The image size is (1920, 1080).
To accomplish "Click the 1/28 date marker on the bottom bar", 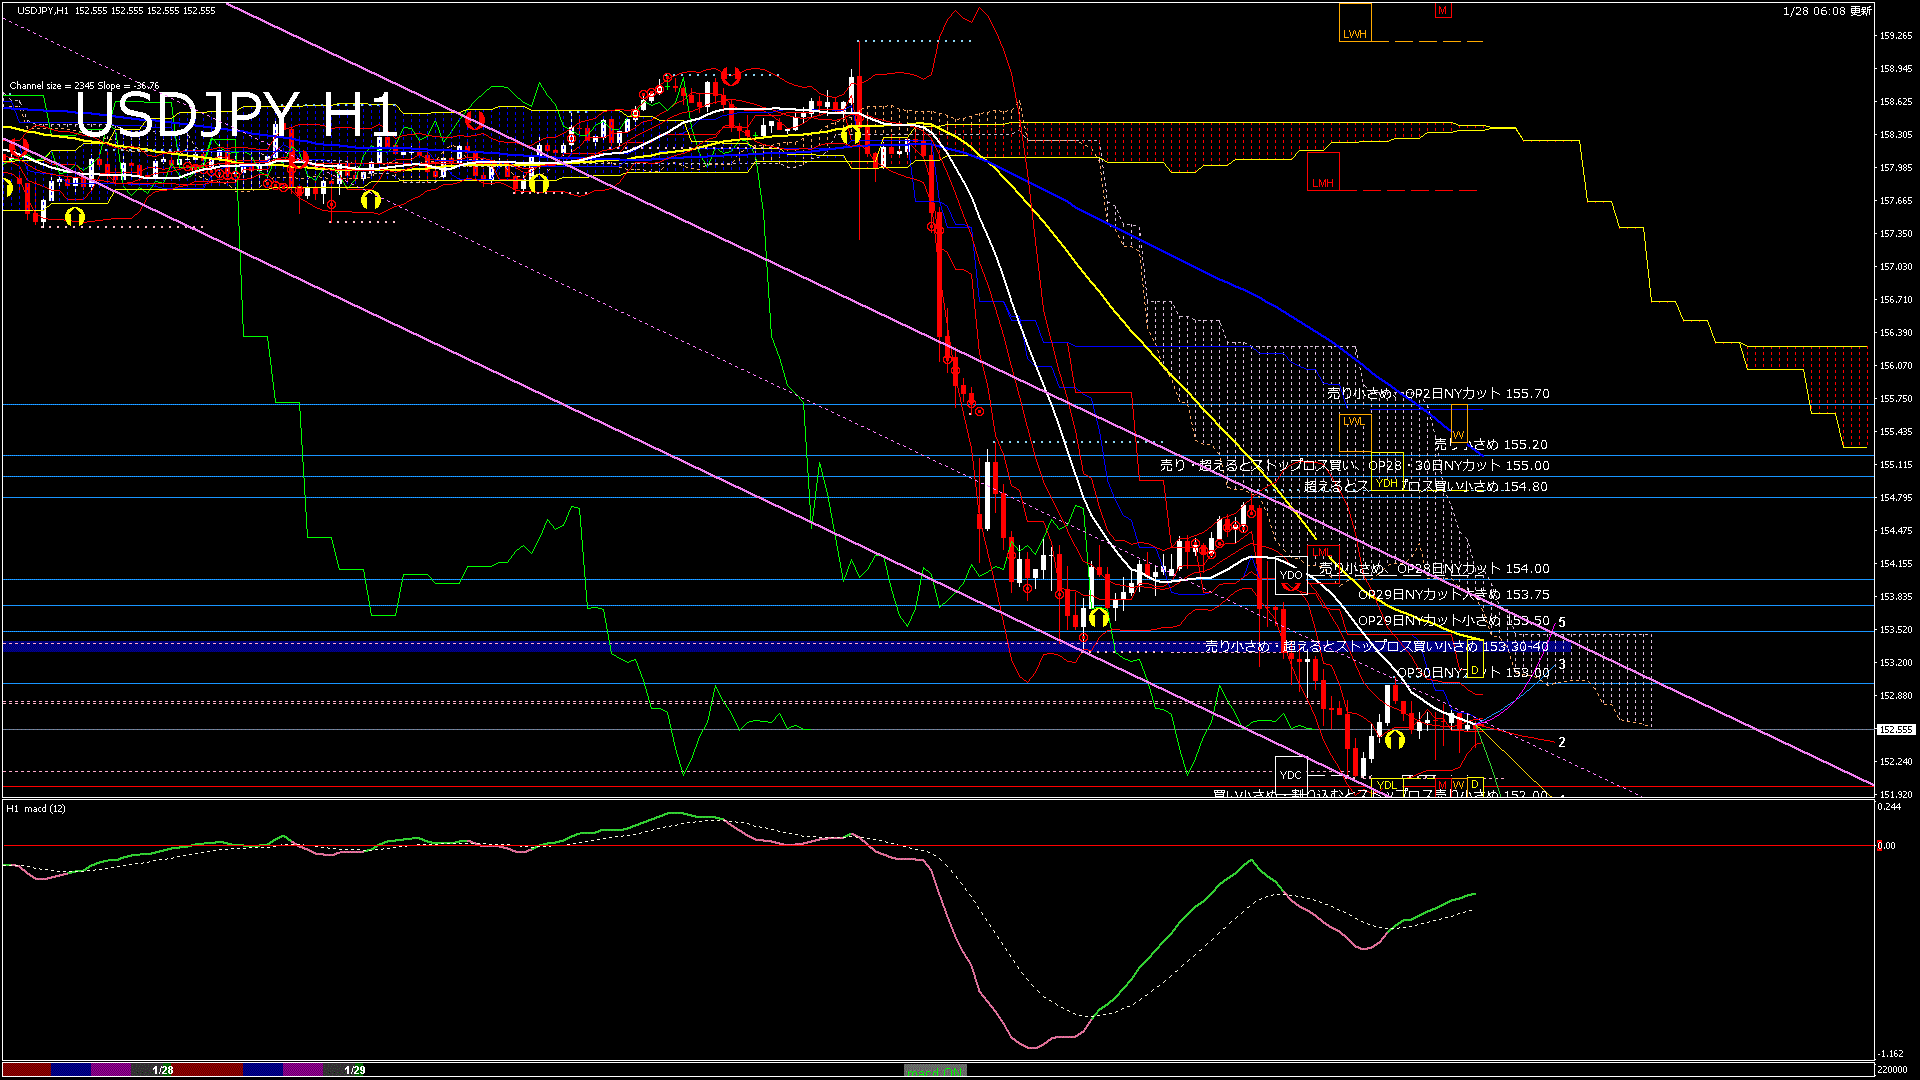I will (x=162, y=1069).
